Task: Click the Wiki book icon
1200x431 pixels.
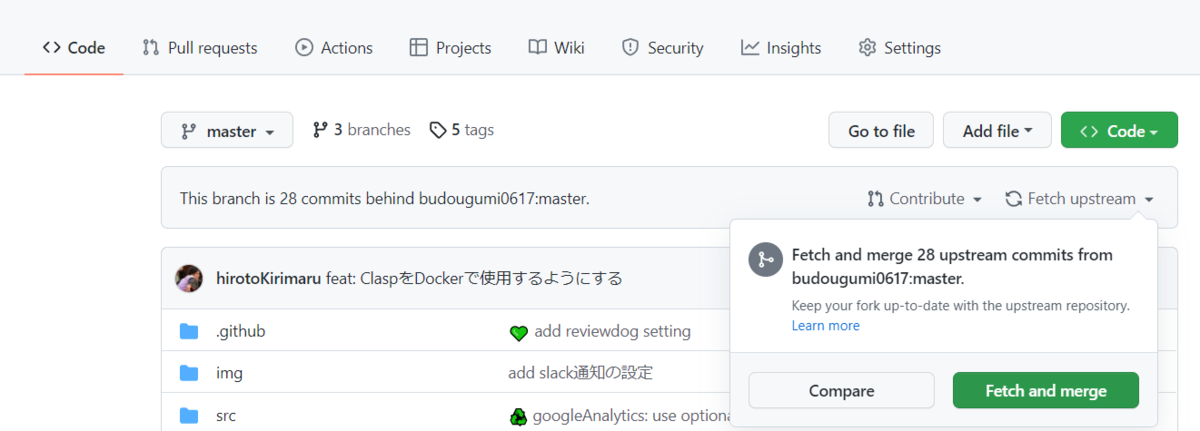Action: pos(537,47)
